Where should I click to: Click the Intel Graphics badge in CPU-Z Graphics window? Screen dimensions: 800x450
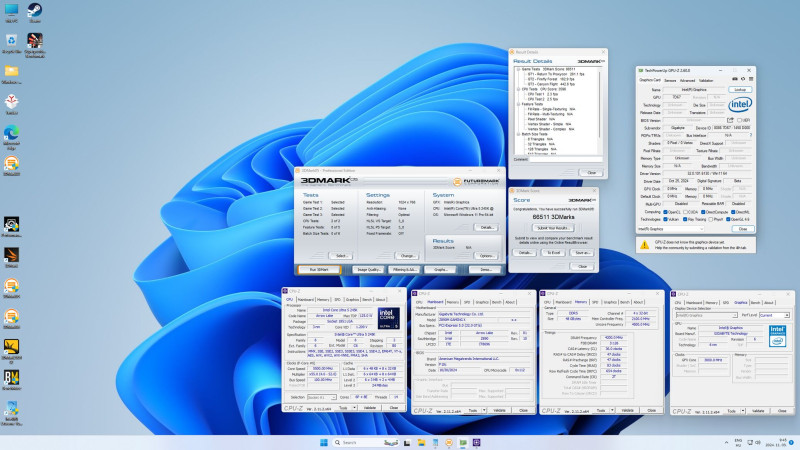pyautogui.click(x=777, y=336)
